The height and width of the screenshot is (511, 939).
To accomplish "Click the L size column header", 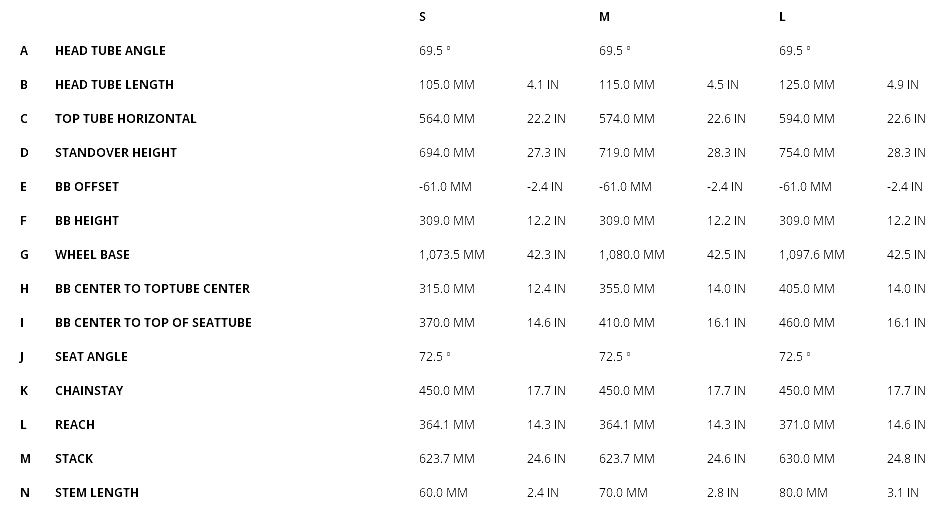I will tap(782, 16).
